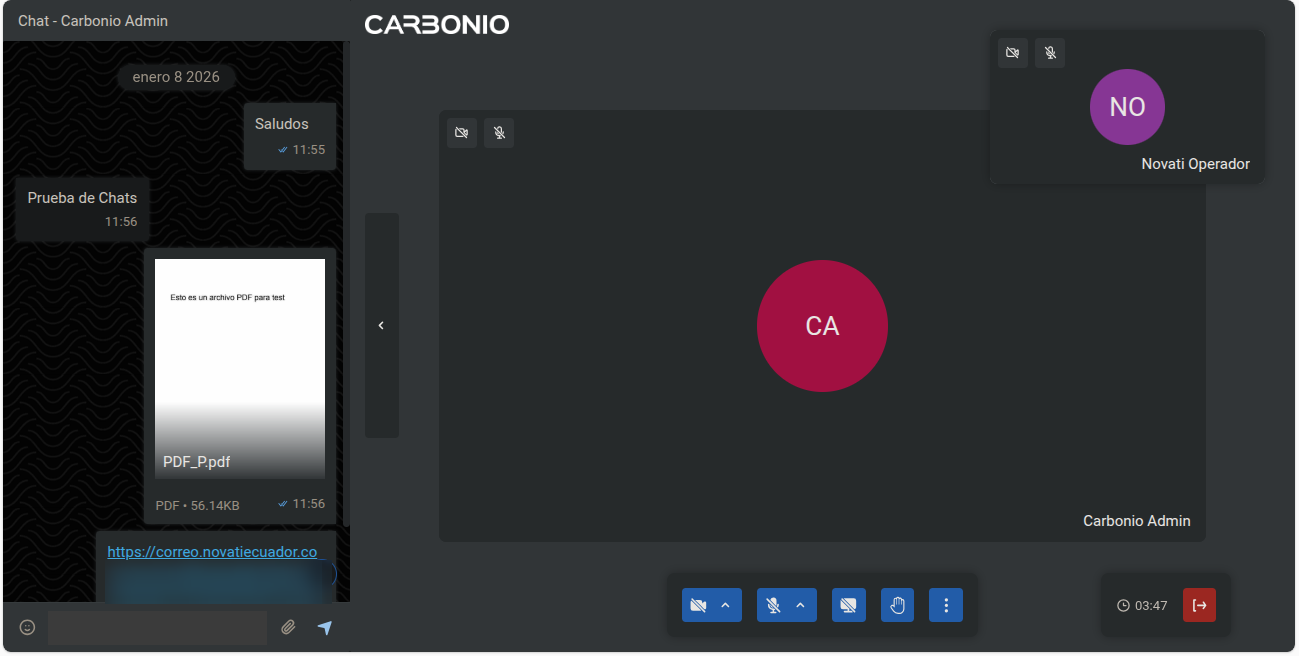Viewport: 1299px width, 656px height.
Task: Click the Carbonio logo
Action: pyautogui.click(x=436, y=24)
